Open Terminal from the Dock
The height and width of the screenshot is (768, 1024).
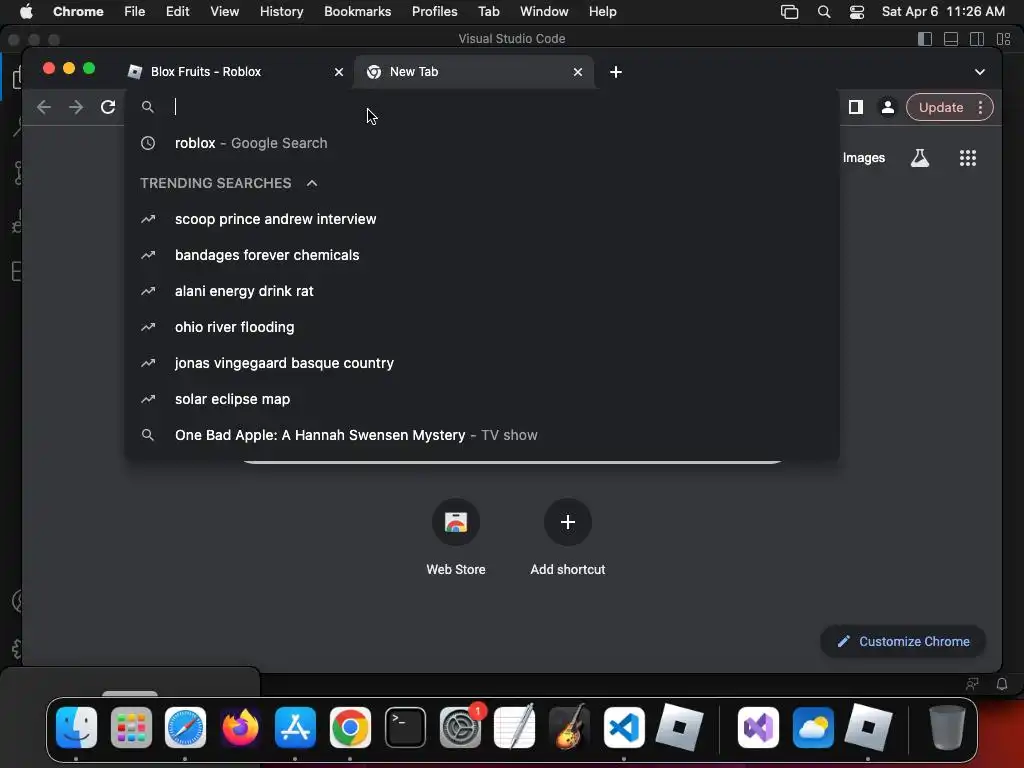tap(405, 727)
